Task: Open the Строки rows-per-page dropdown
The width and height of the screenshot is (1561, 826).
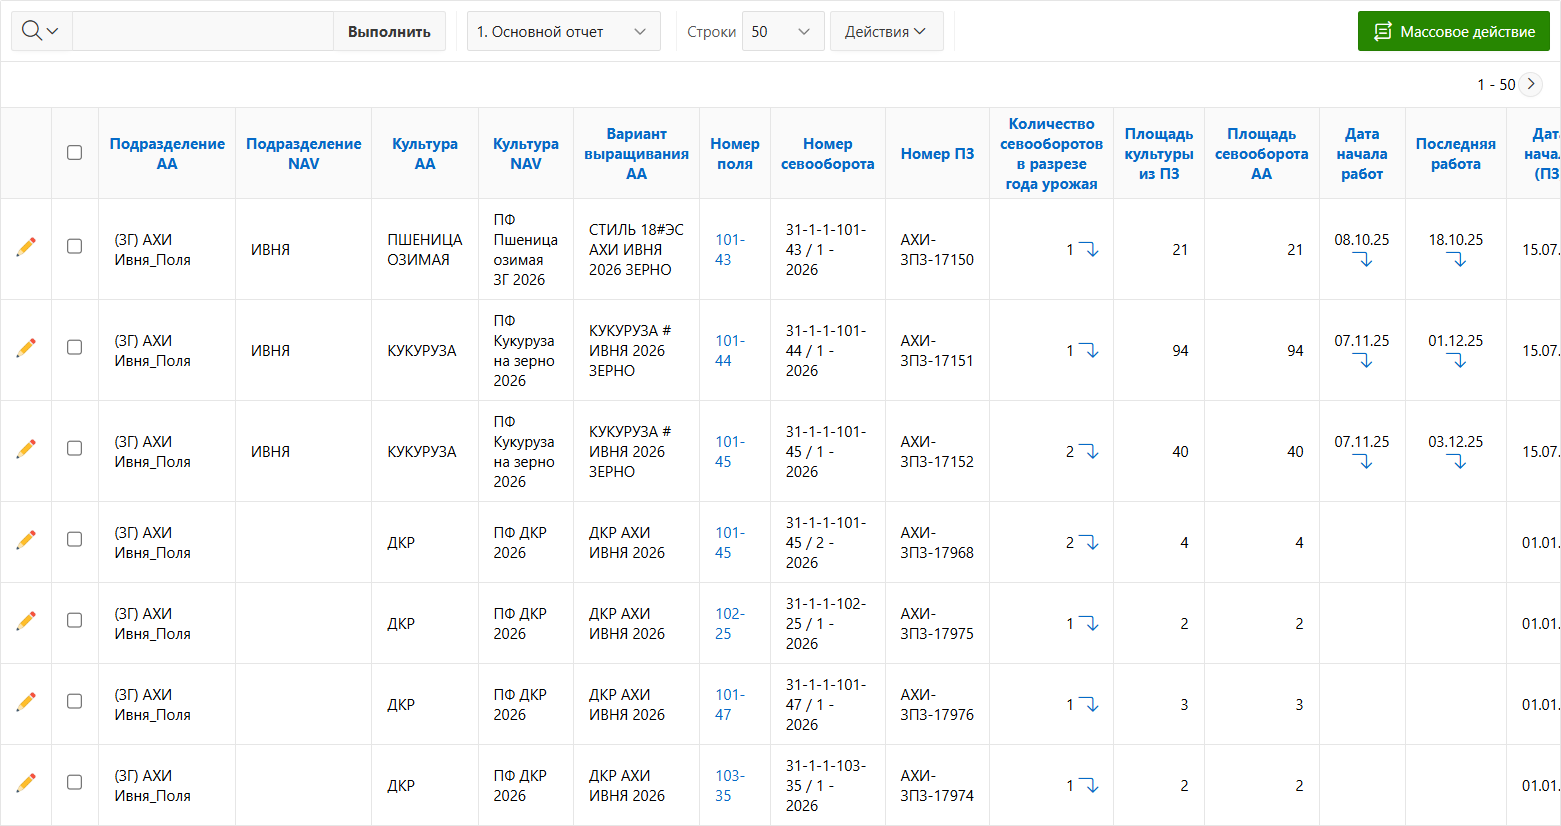Action: (782, 31)
